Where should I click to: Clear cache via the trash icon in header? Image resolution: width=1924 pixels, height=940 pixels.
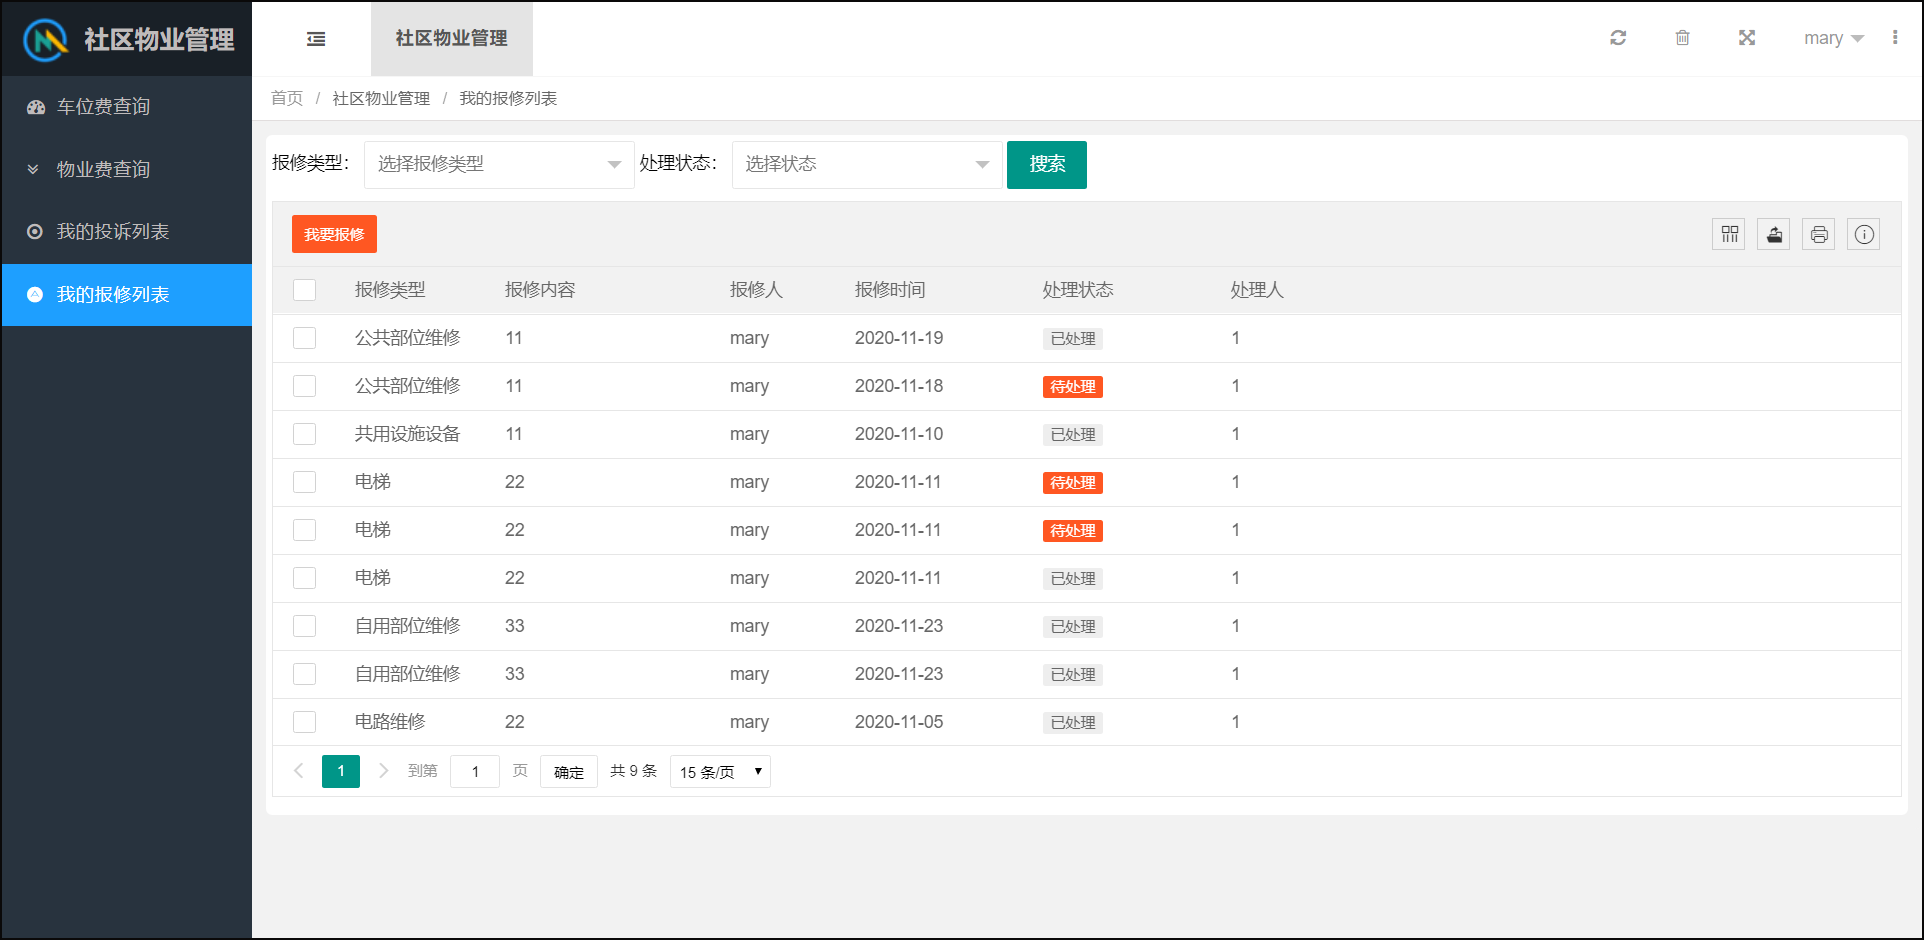pos(1682,37)
